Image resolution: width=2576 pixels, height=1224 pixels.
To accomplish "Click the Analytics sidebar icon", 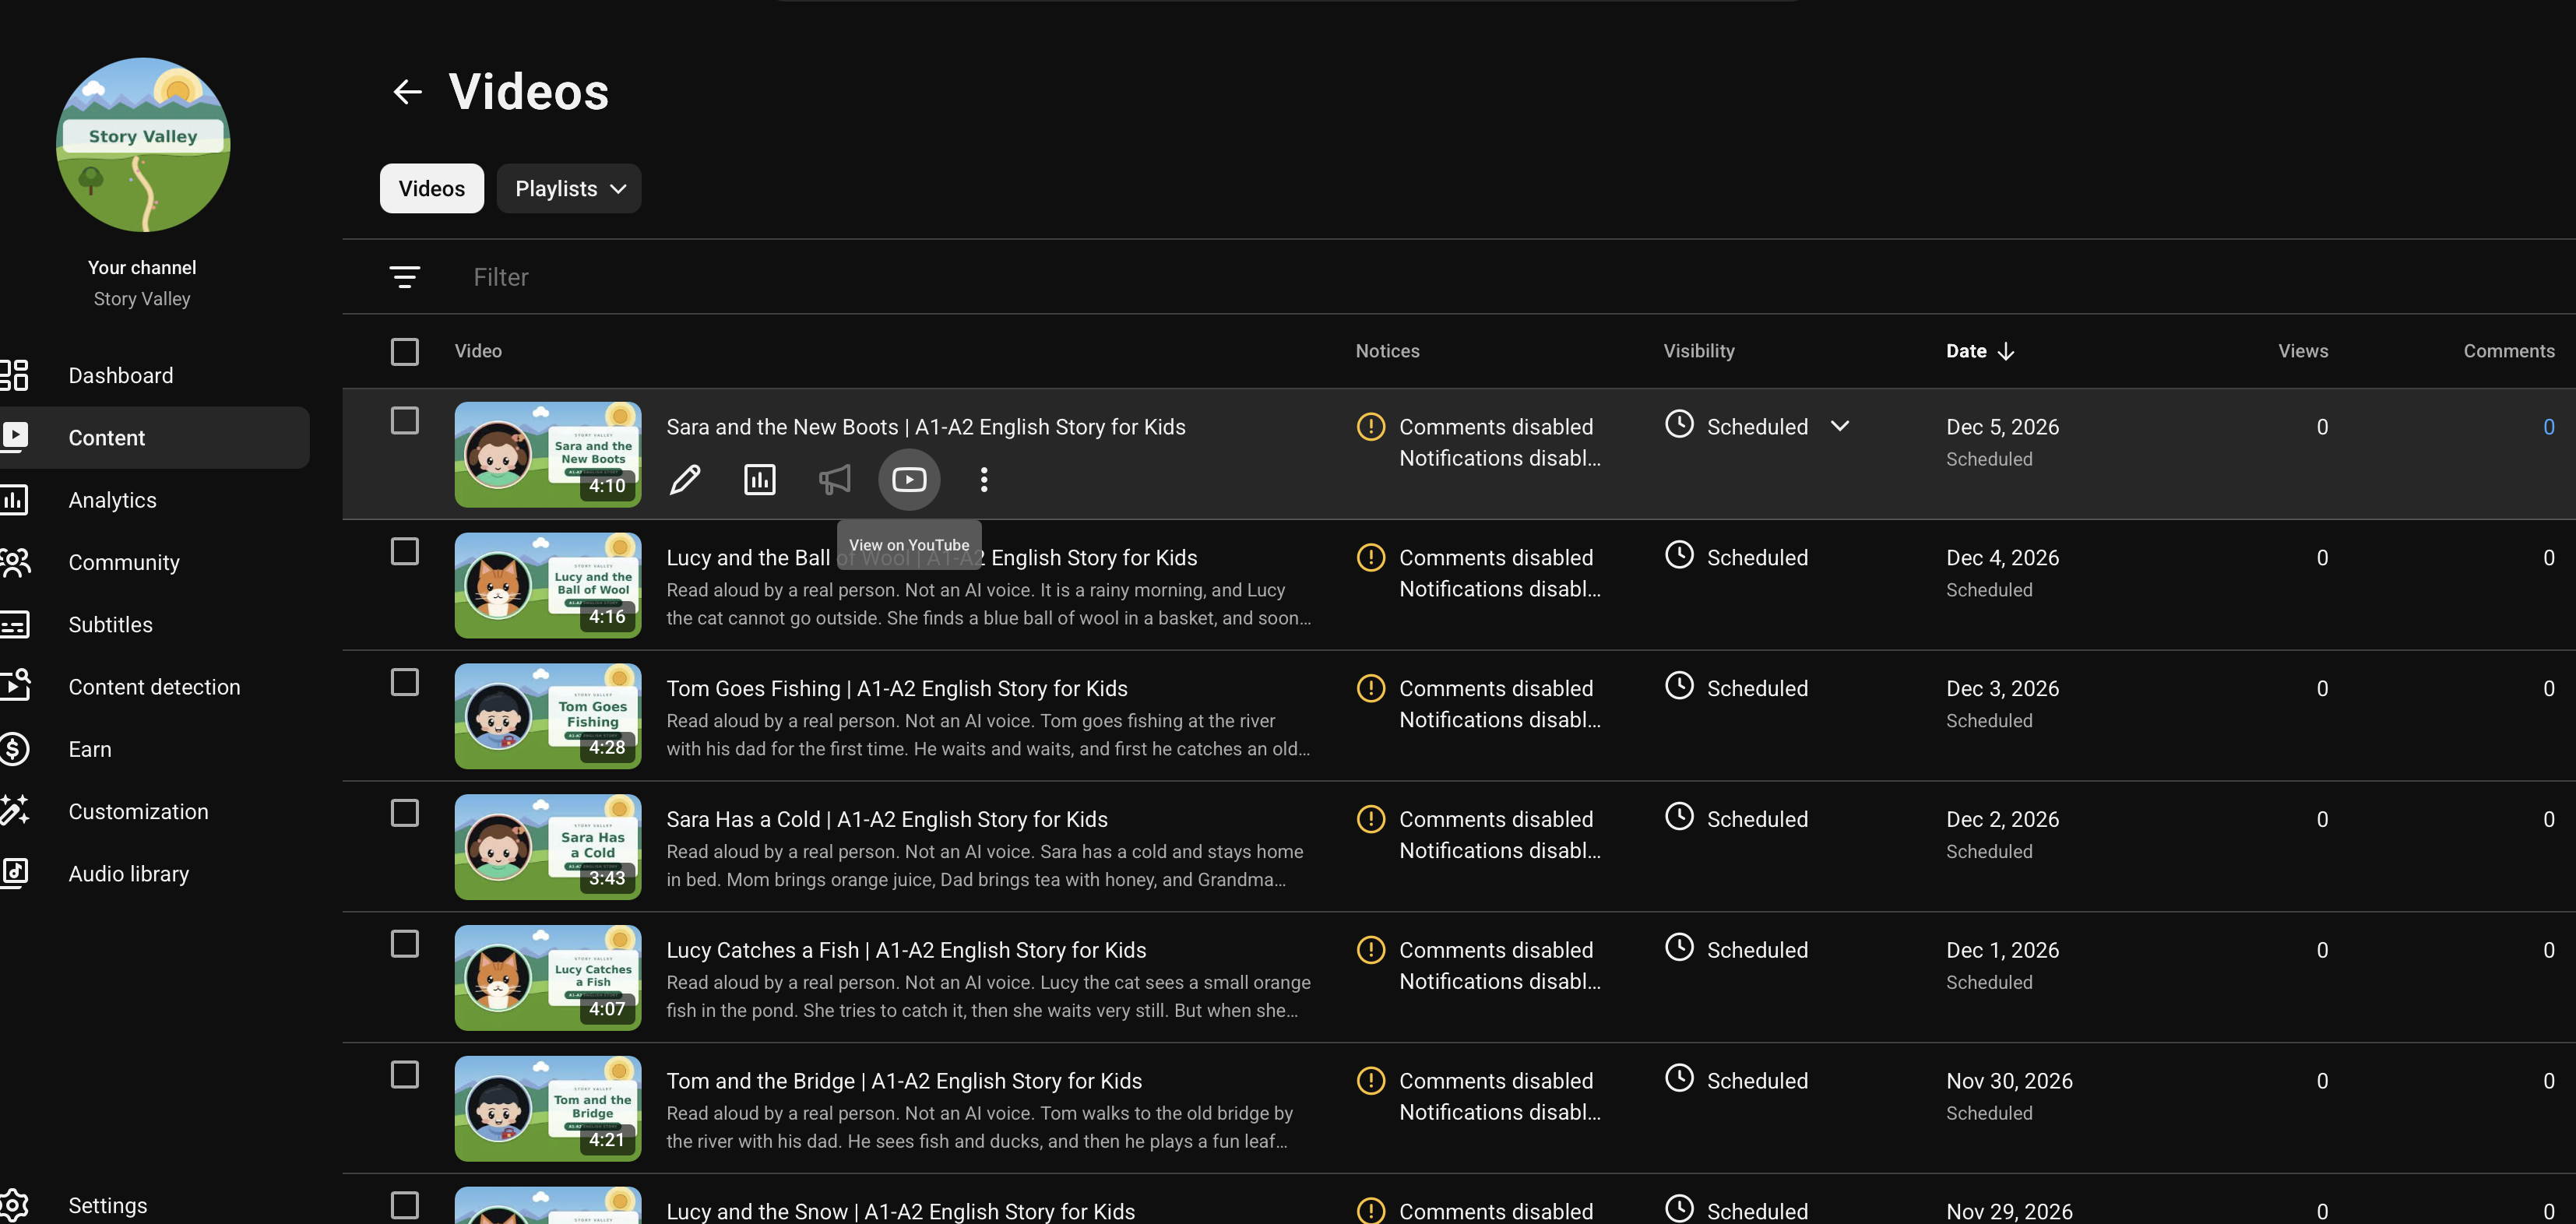I will (x=14, y=500).
